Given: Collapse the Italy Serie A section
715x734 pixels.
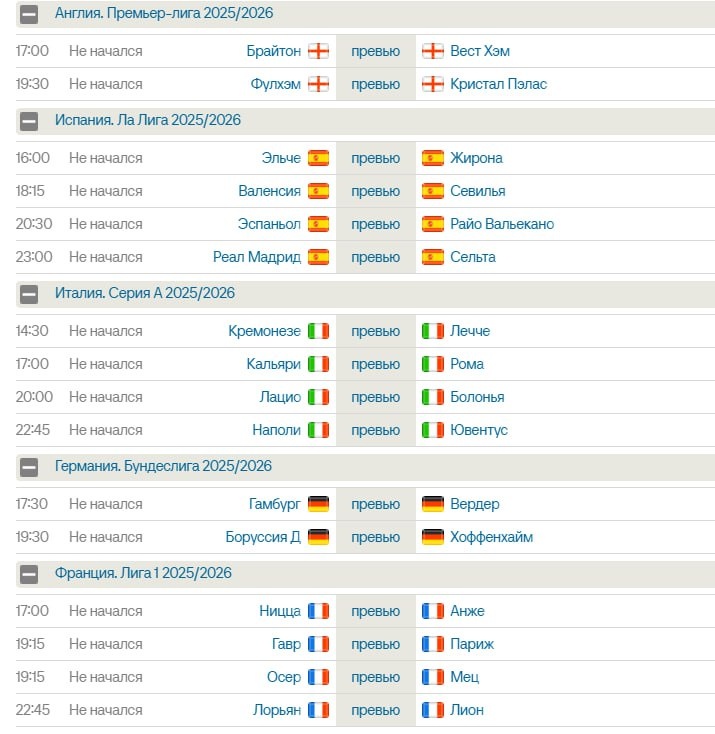Looking at the screenshot, I should [29, 294].
